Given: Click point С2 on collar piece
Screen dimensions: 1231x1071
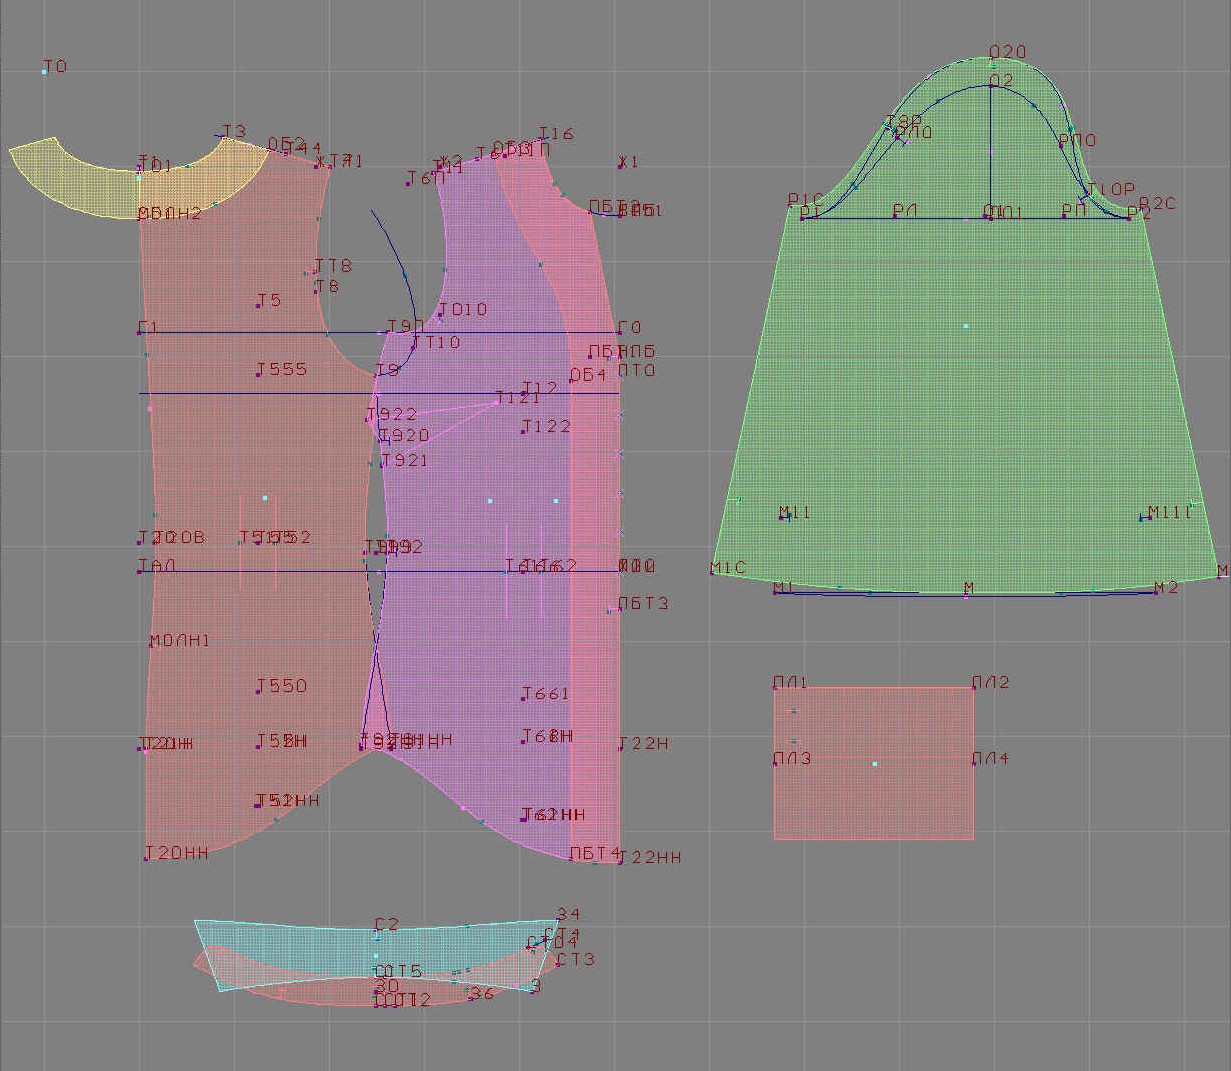Looking at the screenshot, I should (377, 931).
